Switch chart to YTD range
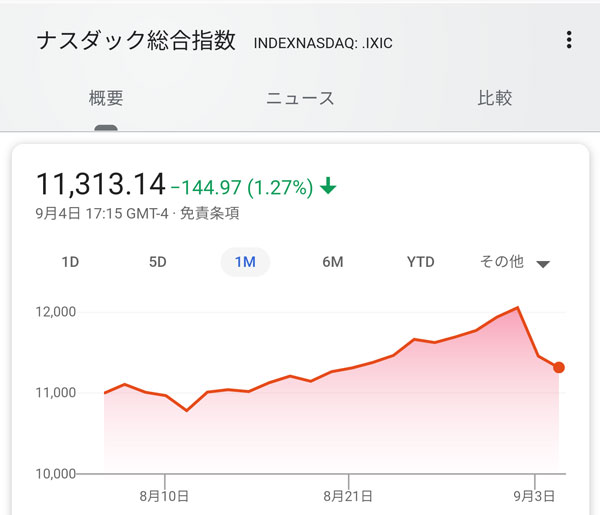 pyautogui.click(x=421, y=262)
